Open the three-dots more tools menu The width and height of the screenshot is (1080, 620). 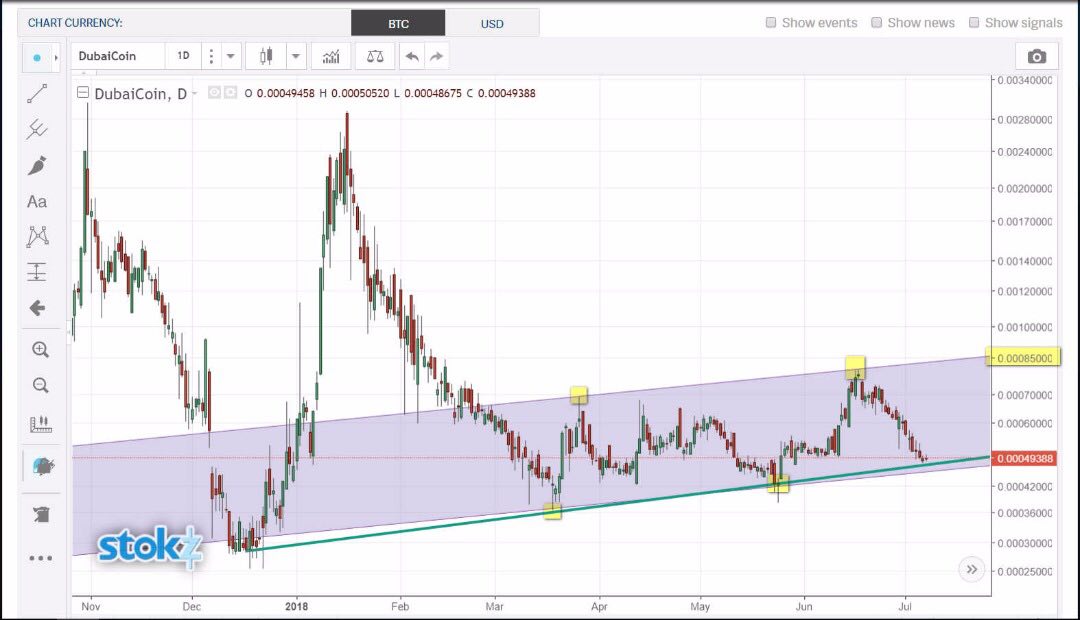tap(40, 558)
